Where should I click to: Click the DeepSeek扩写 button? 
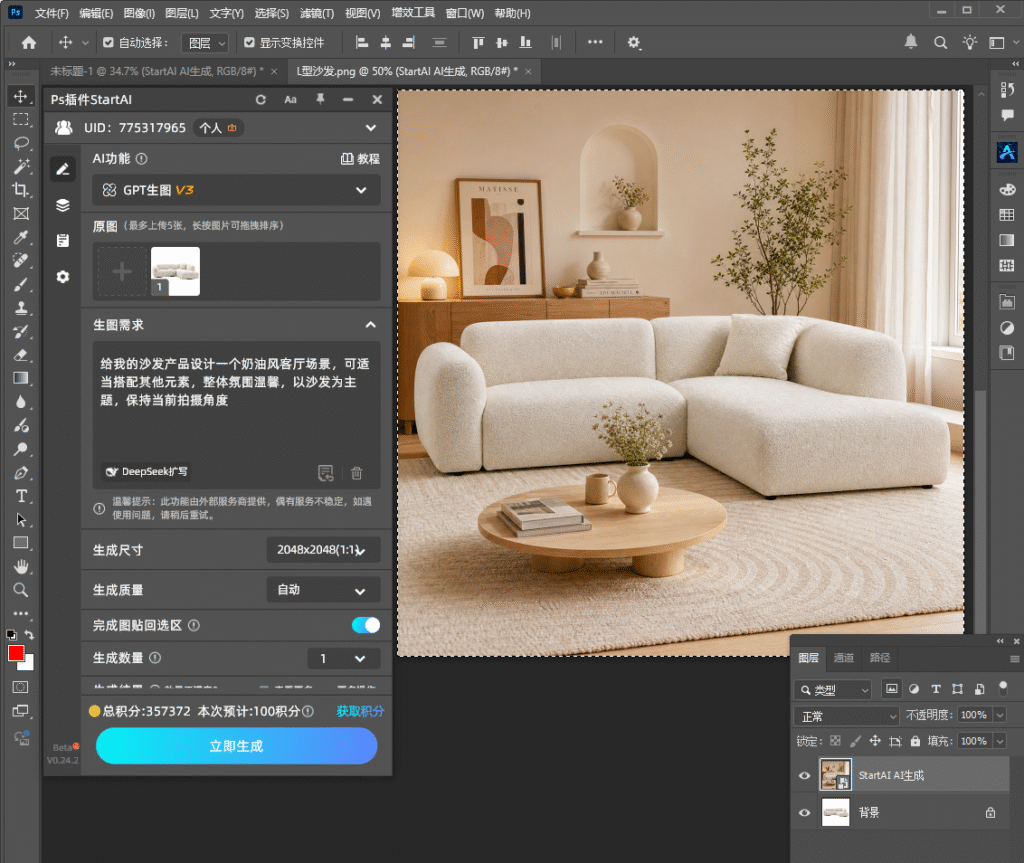[x=147, y=472]
